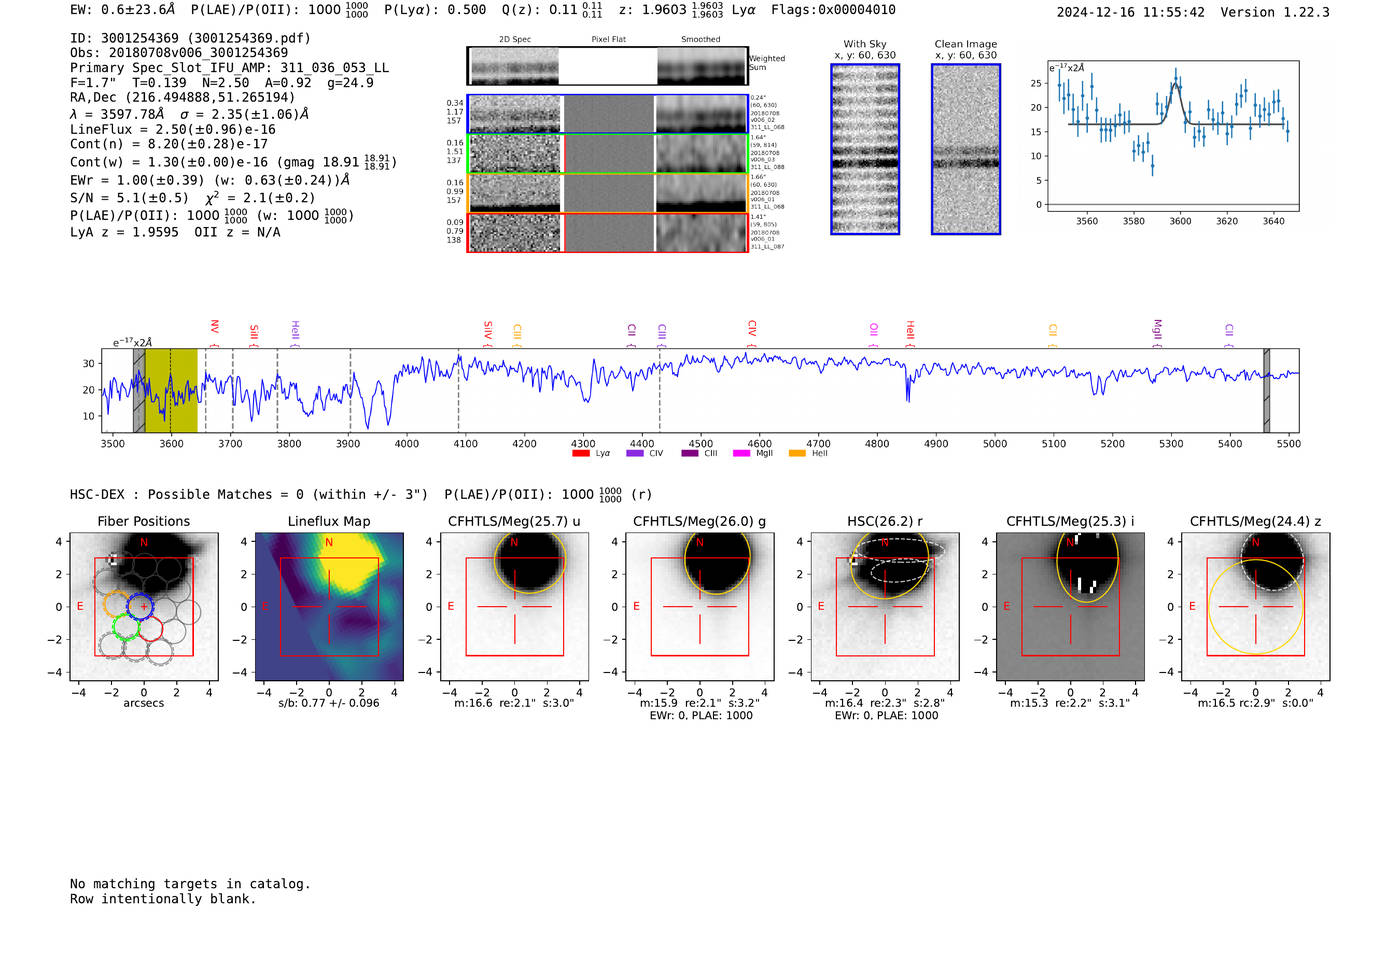Viewport: 1400px width, 953px height.
Task: Click the HSC-DEX Possible Matches text
Action: [x=249, y=494]
